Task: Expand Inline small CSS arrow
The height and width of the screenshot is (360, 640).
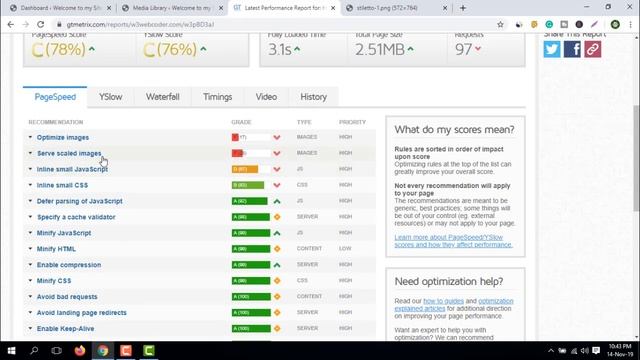Action: click(x=30, y=185)
